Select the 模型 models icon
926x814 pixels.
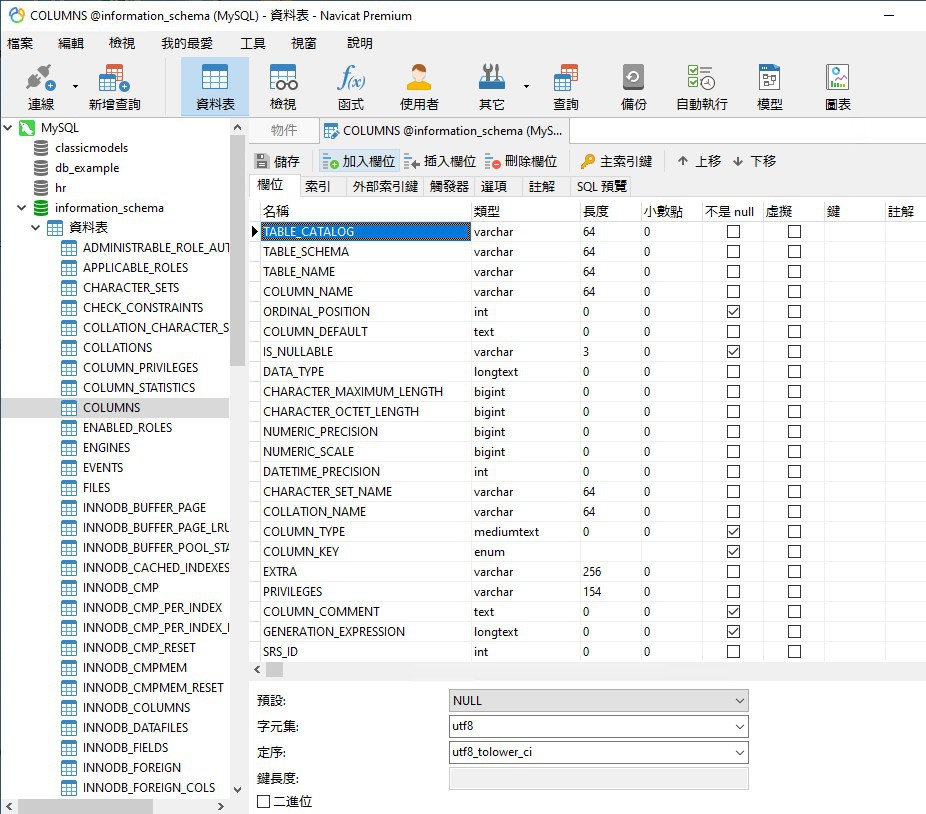[771, 85]
